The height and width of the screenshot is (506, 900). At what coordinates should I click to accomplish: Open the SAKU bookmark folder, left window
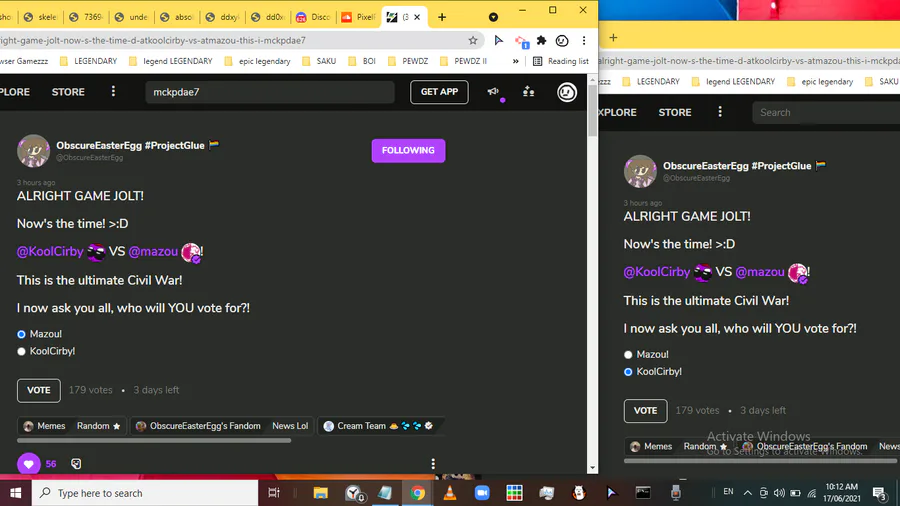click(319, 61)
